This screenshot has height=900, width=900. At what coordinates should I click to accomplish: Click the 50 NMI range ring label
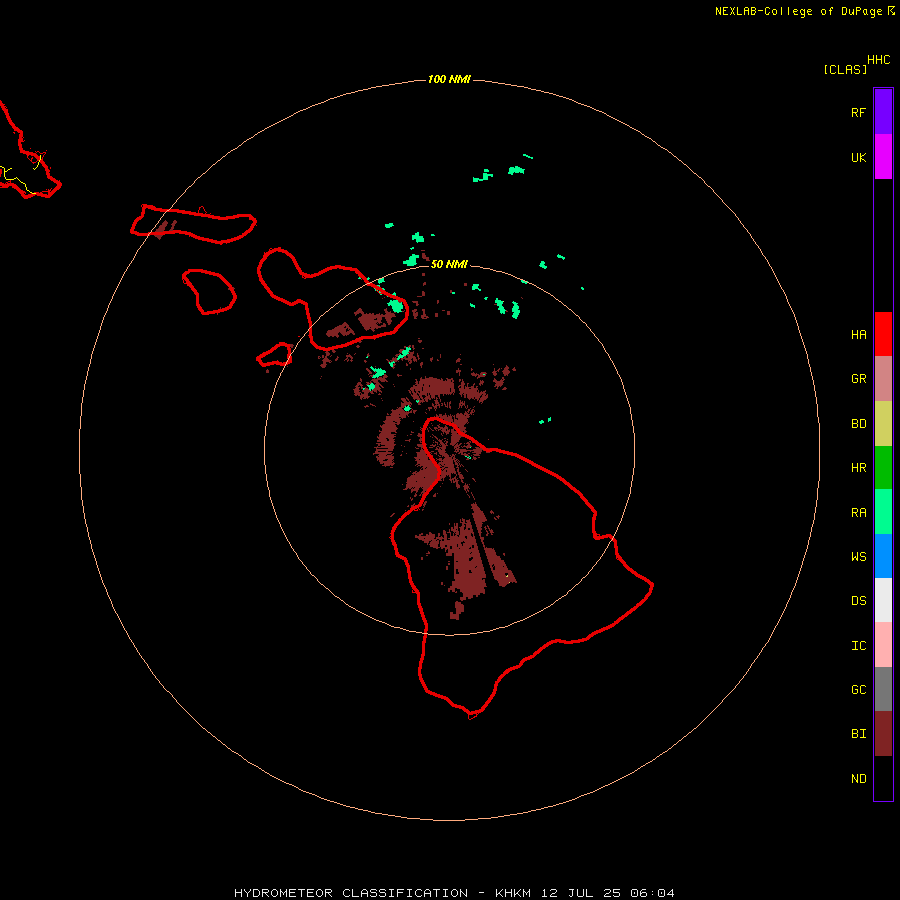(x=449, y=264)
